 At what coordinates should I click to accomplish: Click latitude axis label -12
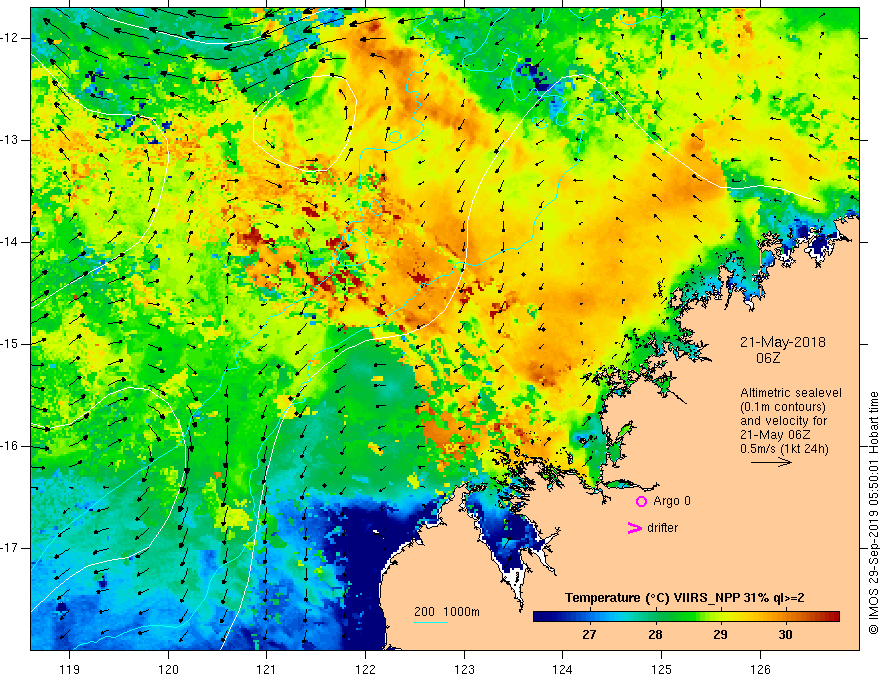pyautogui.click(x=10, y=38)
